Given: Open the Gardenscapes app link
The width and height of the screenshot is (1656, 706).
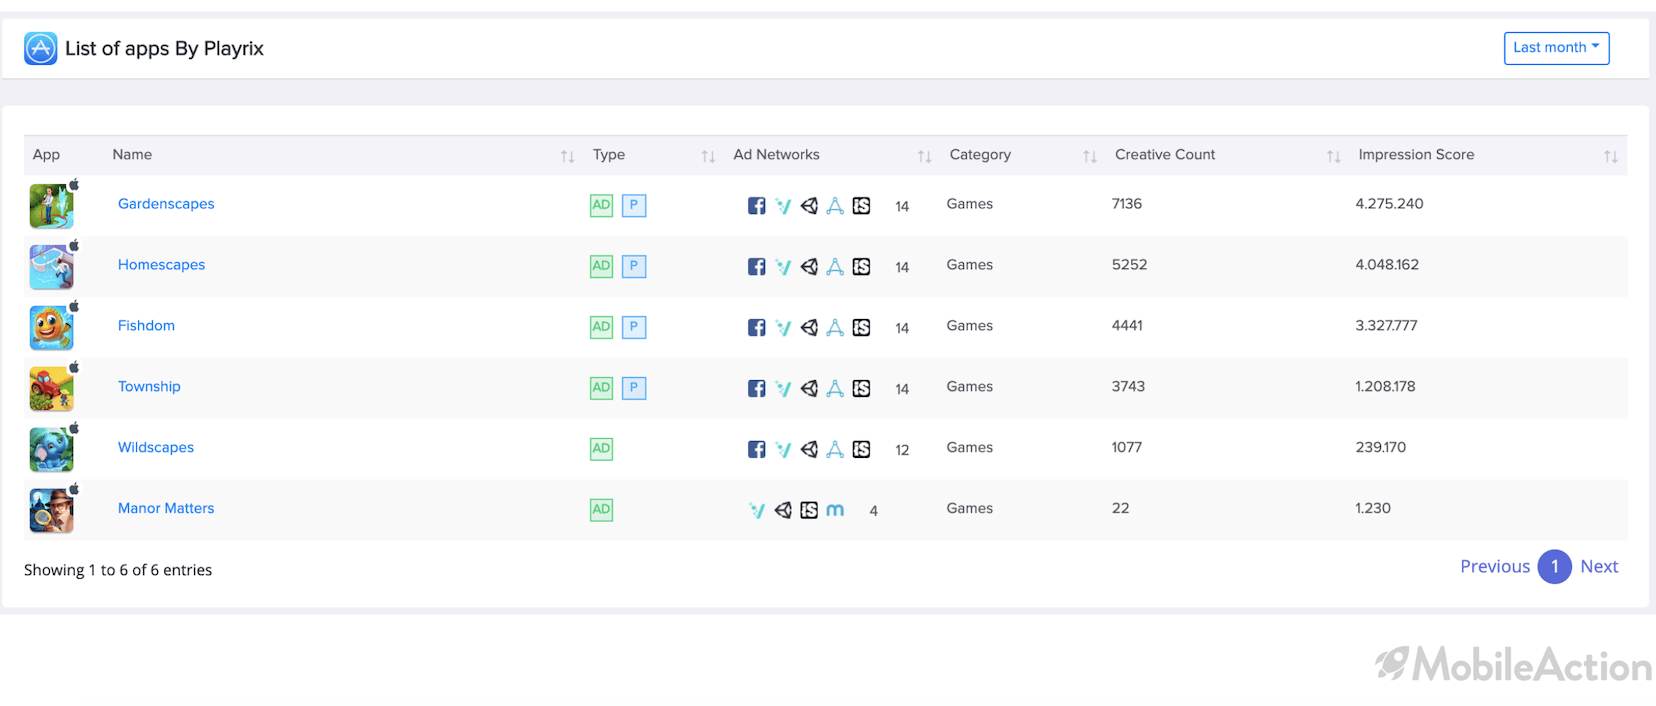Looking at the screenshot, I should (166, 204).
